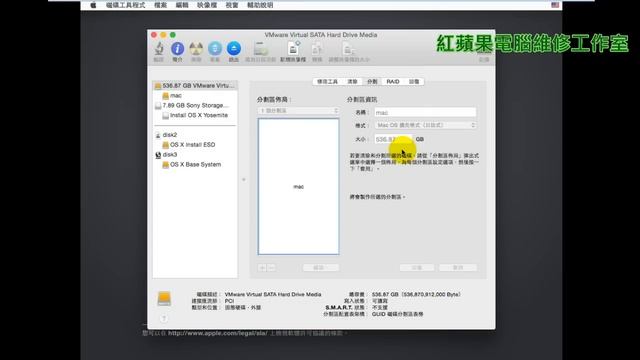Open the 檔案 menu in menu bar
This screenshot has height=360, width=640.
pos(160,5)
